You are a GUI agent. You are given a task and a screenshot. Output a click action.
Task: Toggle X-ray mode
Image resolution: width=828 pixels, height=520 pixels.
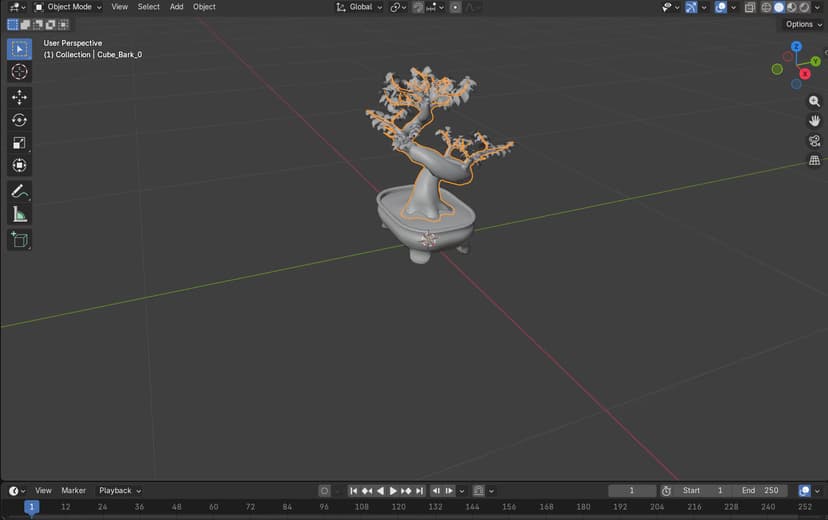coord(750,7)
